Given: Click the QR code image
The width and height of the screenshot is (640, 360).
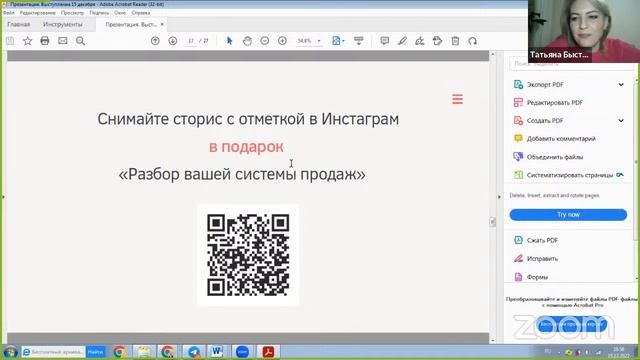Looking at the screenshot, I should click(x=248, y=255).
